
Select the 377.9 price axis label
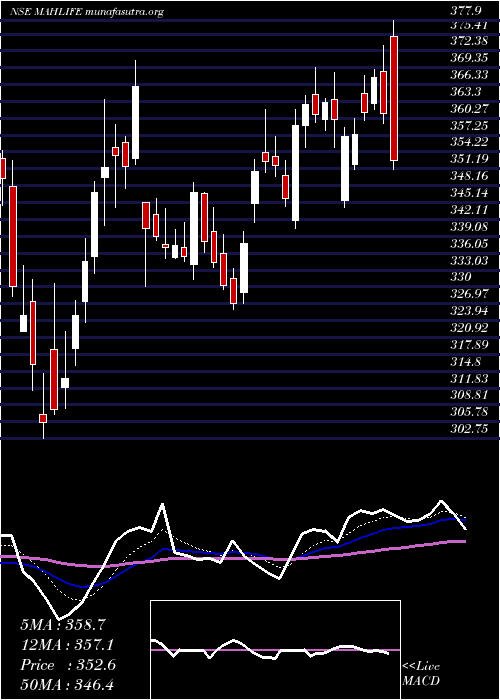(467, 12)
